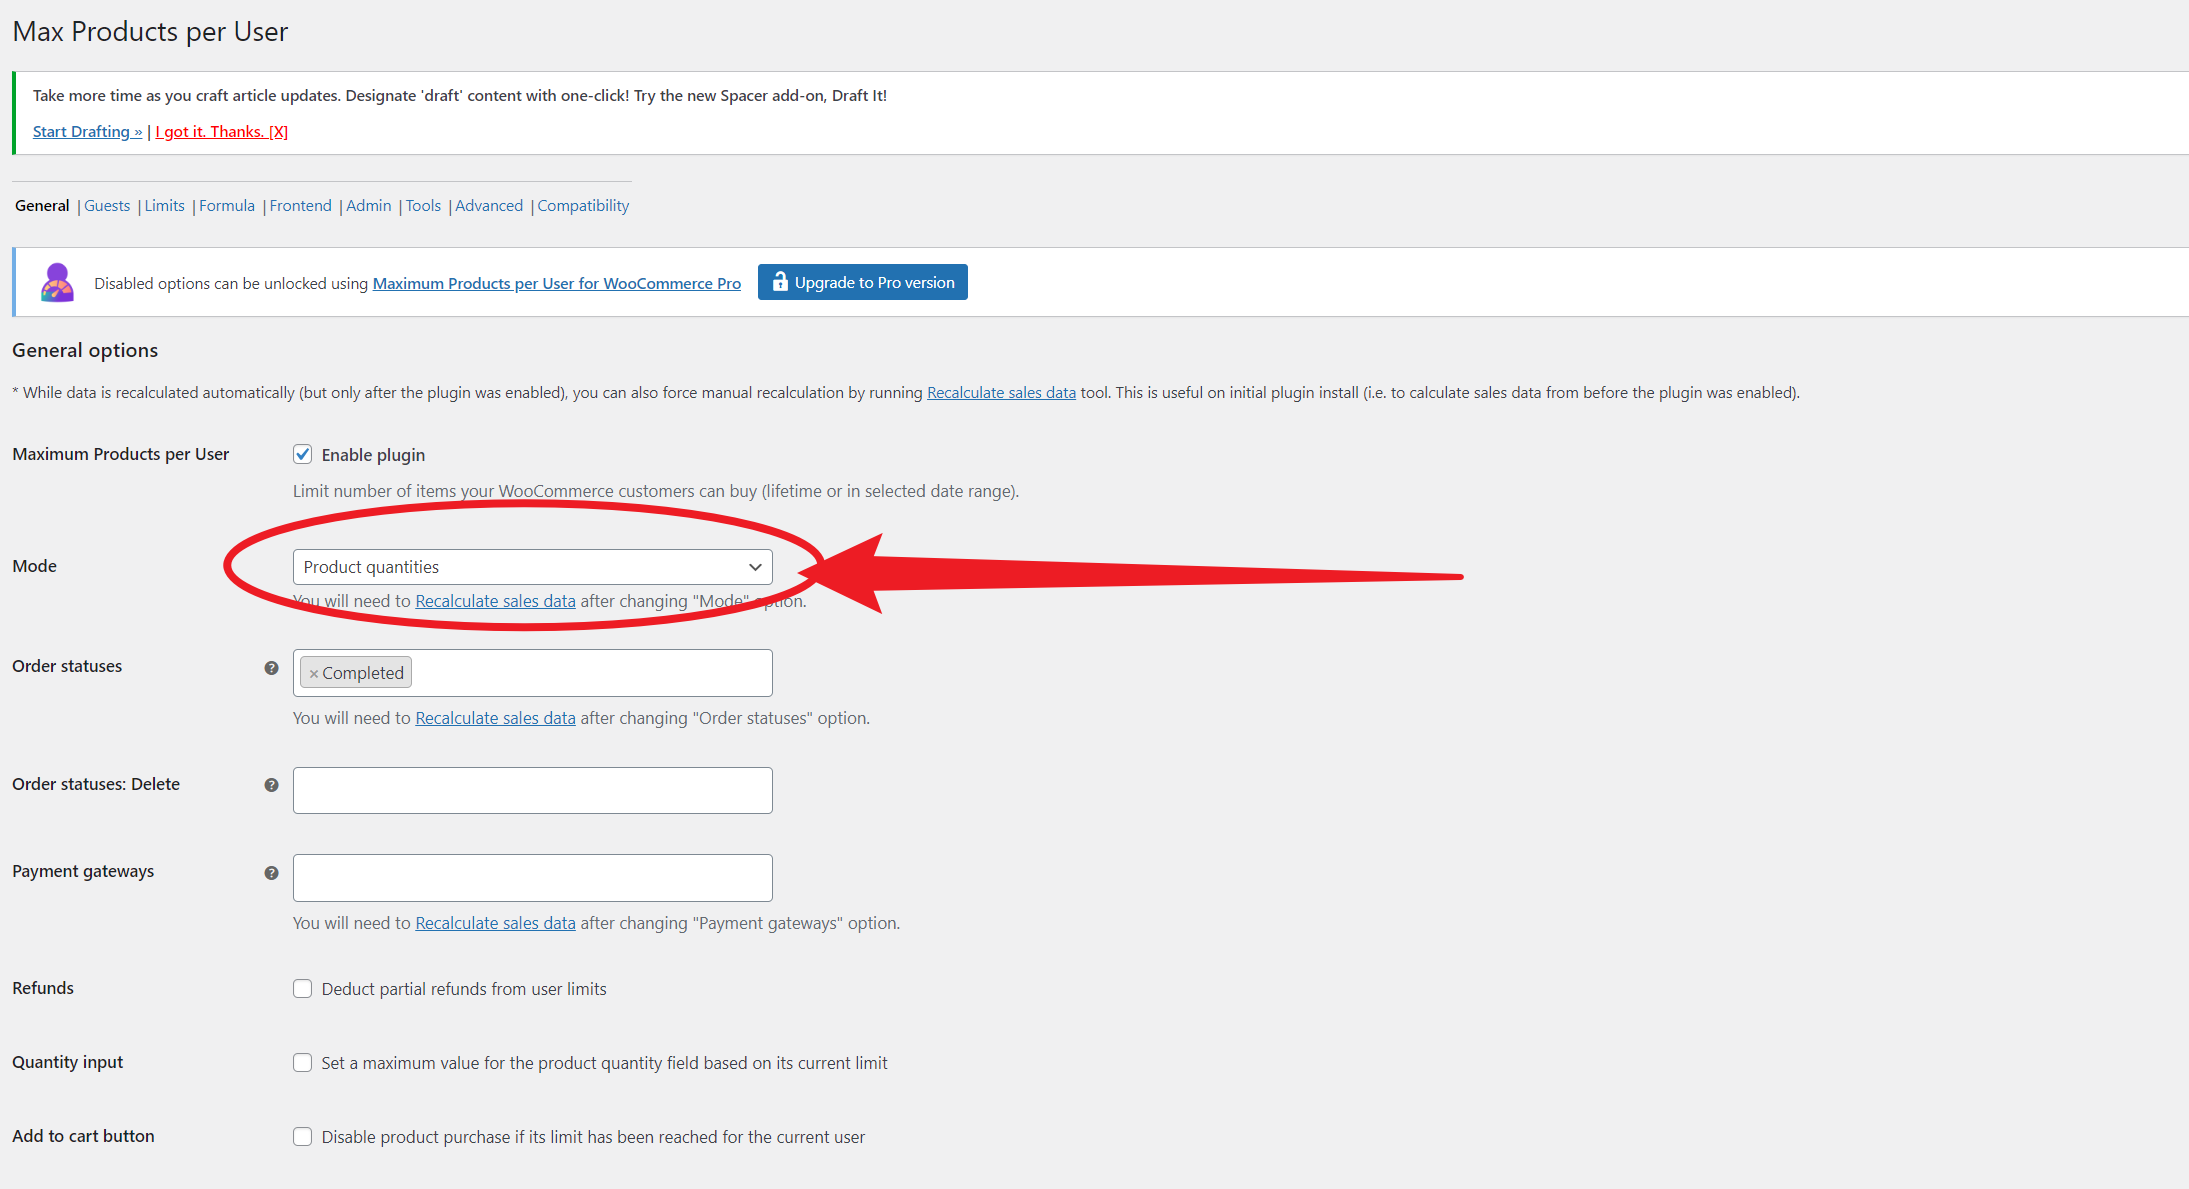
Task: Open the Mode dropdown showing Product quantities
Action: pos(532,566)
